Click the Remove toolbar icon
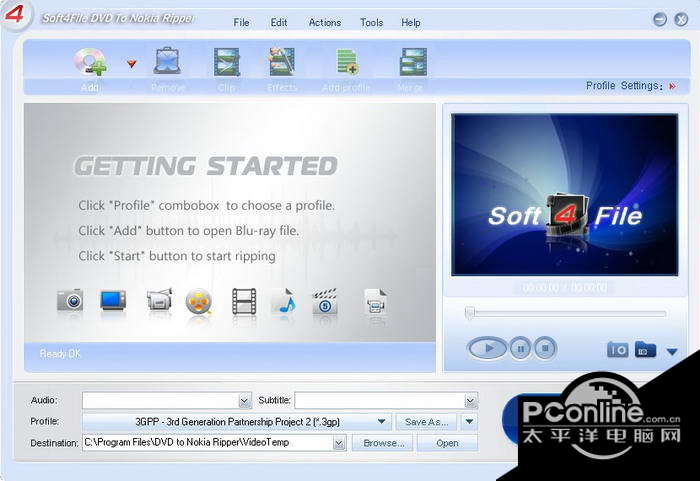 [x=167, y=61]
